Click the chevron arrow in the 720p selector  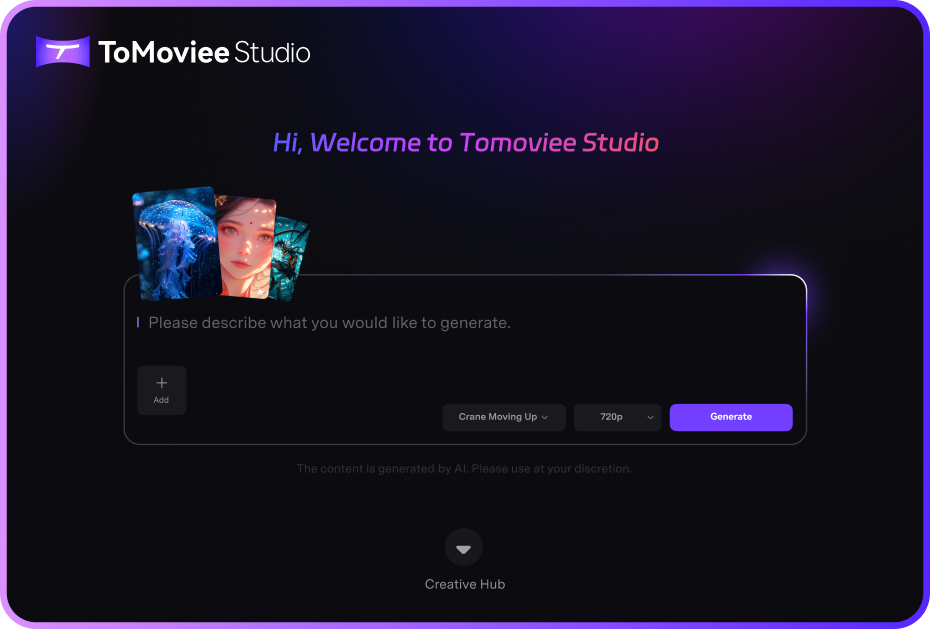click(650, 418)
